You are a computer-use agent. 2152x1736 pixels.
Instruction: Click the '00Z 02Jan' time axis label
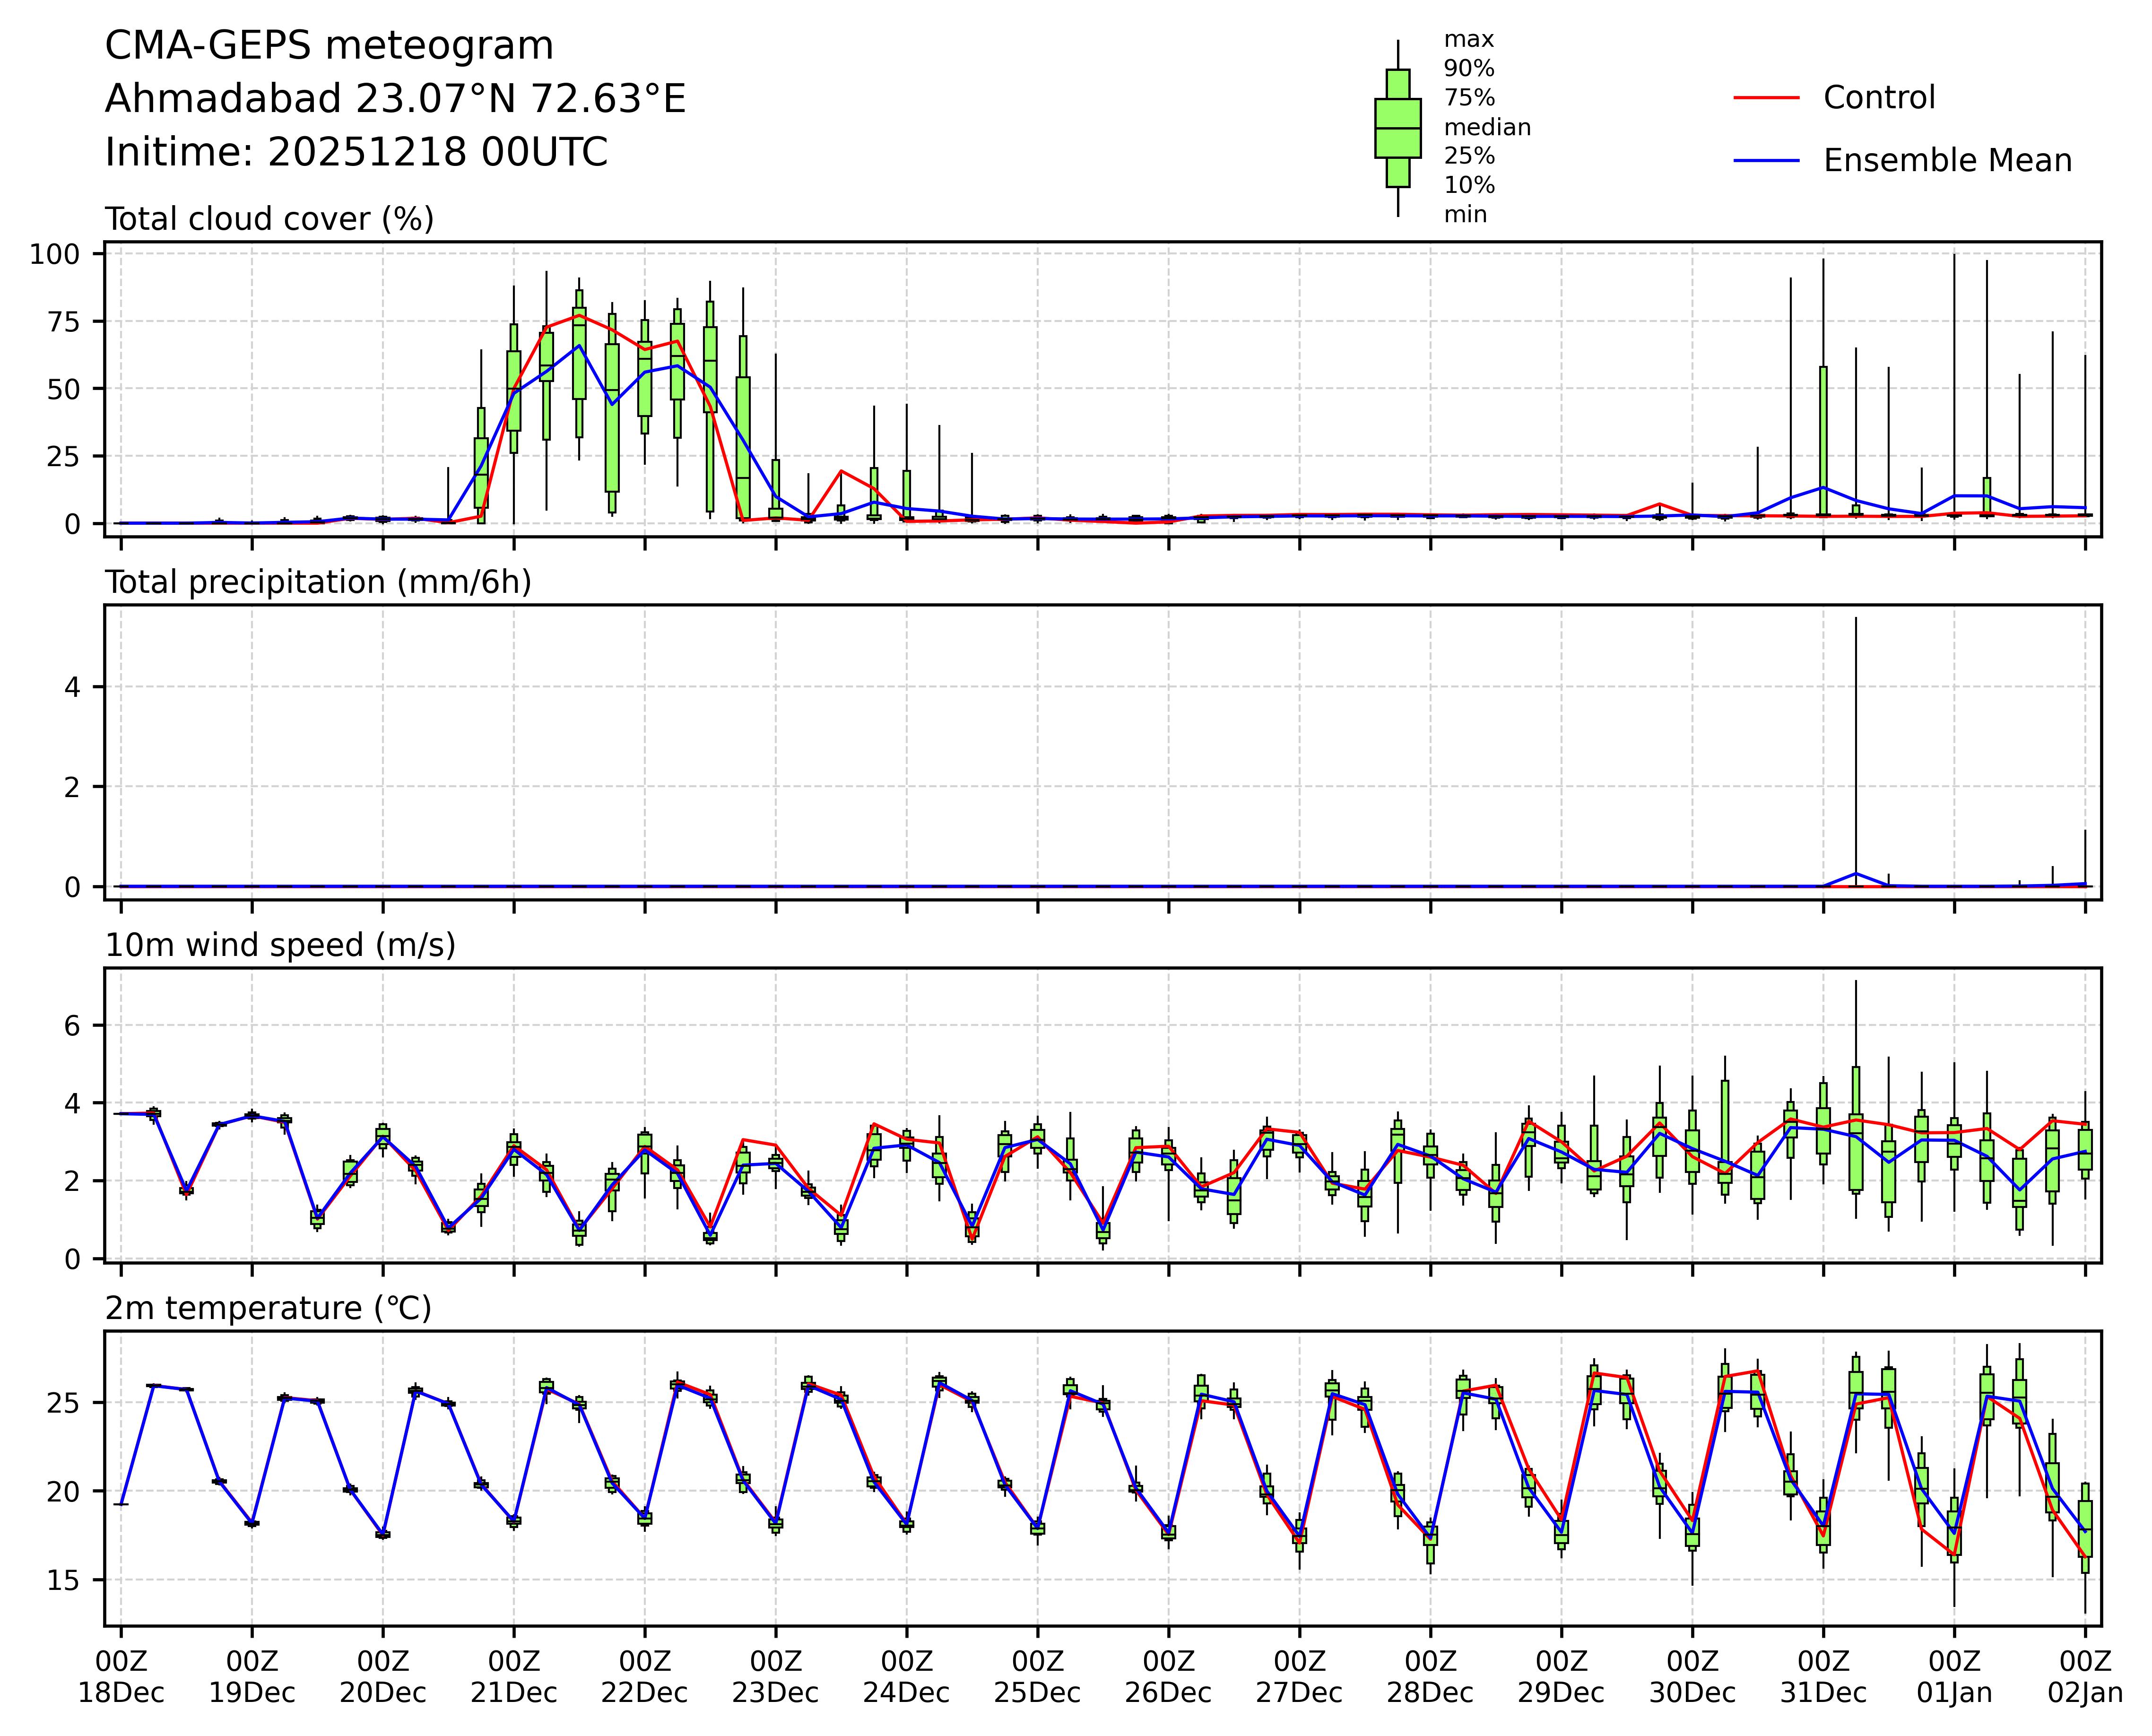2084,1677
